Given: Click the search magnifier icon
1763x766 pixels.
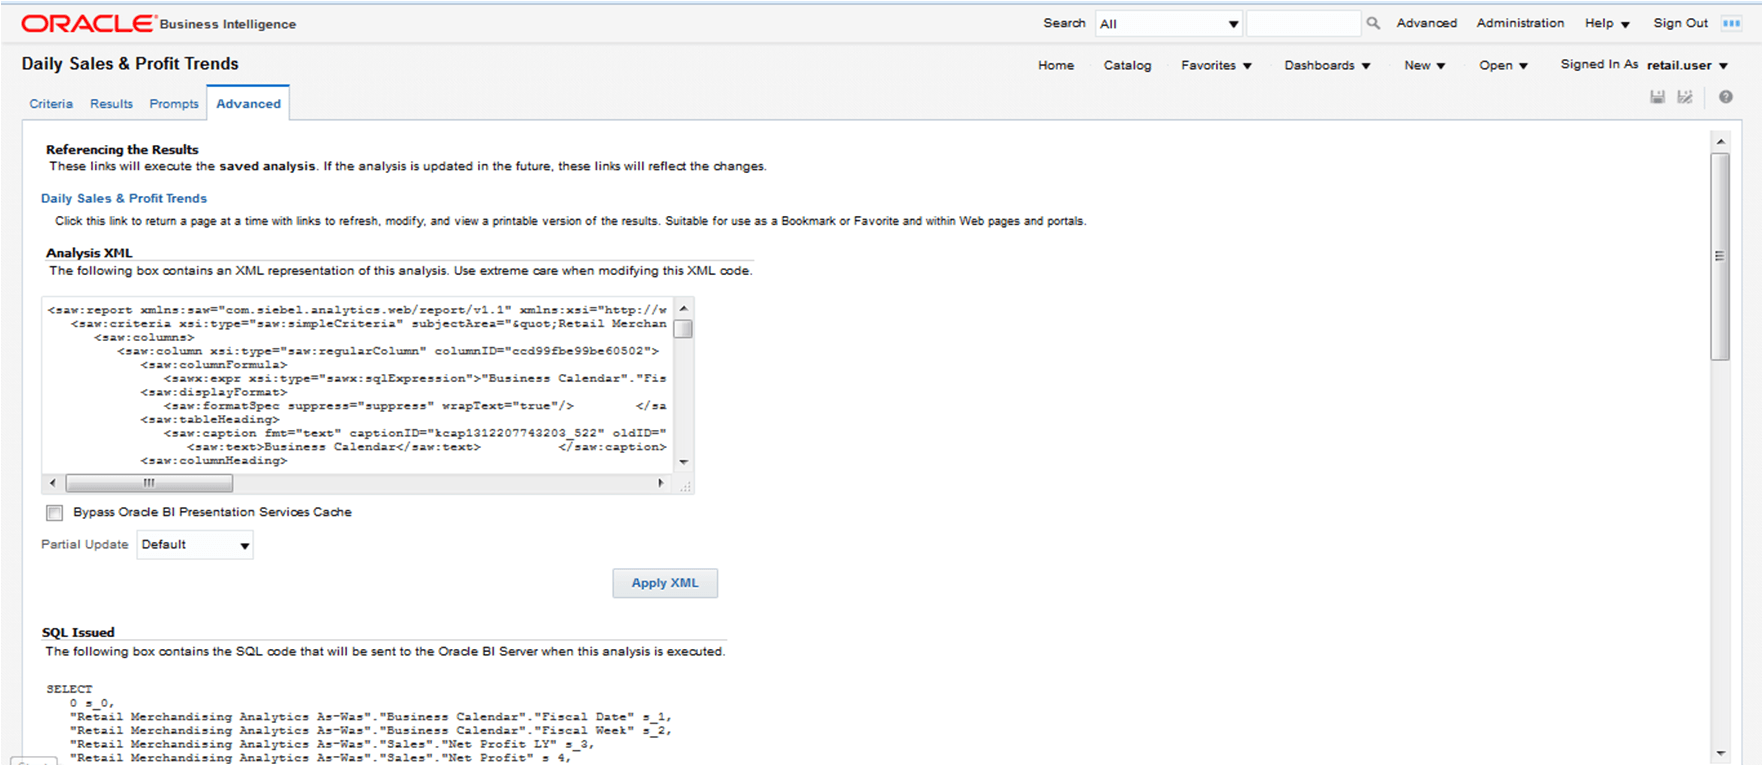Looking at the screenshot, I should (1373, 23).
